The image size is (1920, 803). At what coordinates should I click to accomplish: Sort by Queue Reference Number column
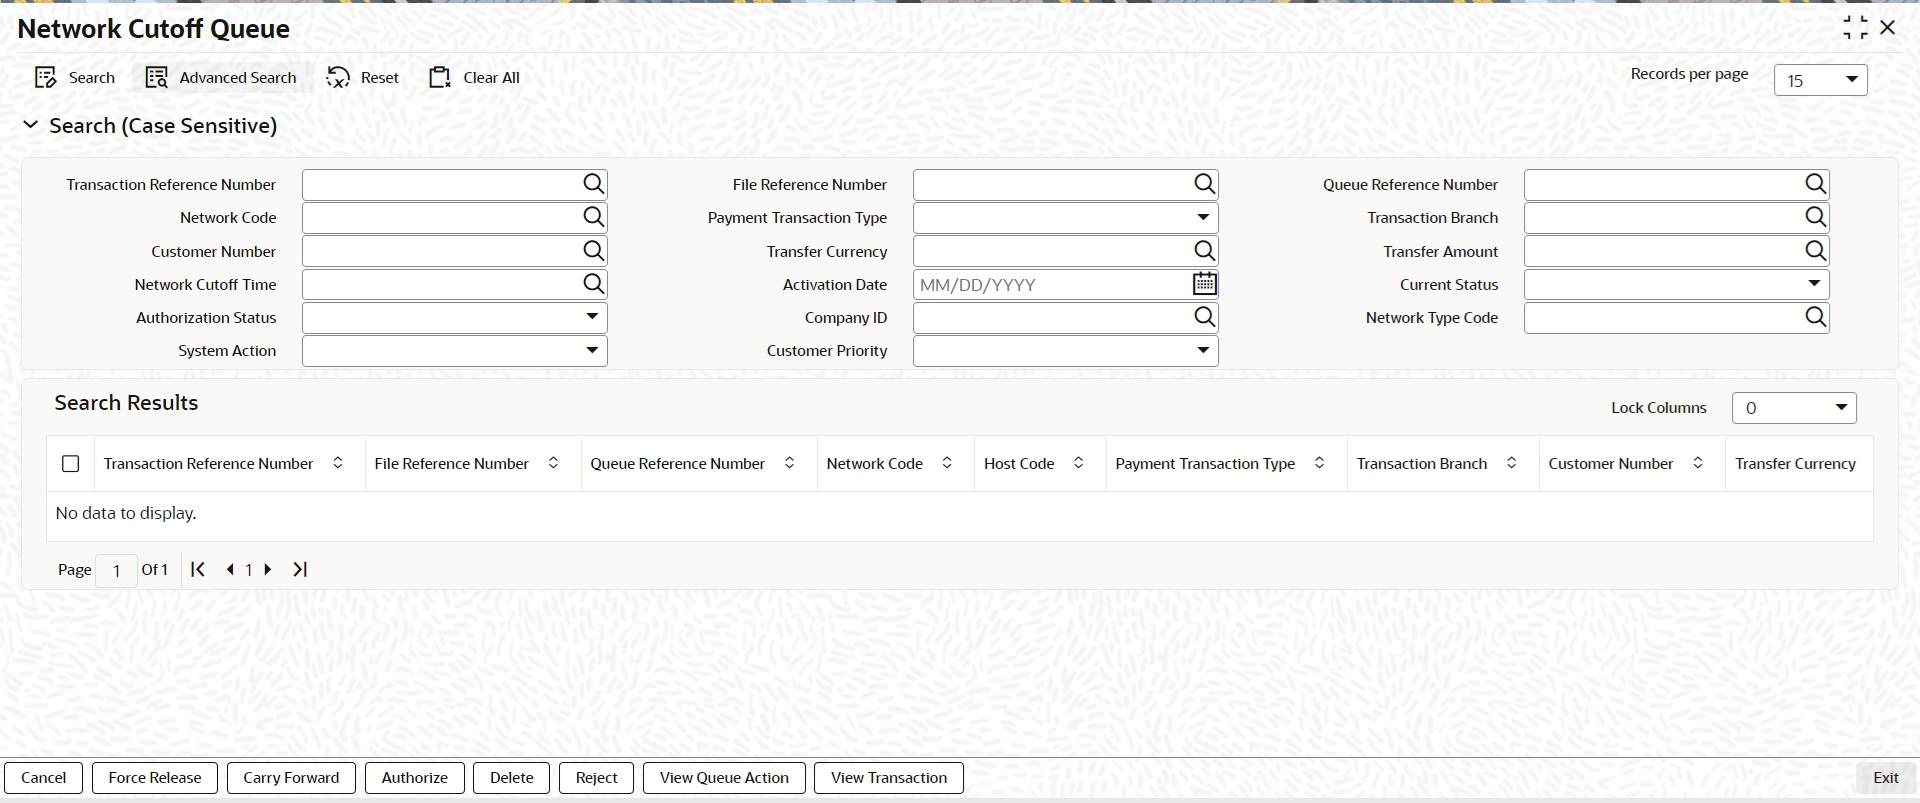click(789, 463)
